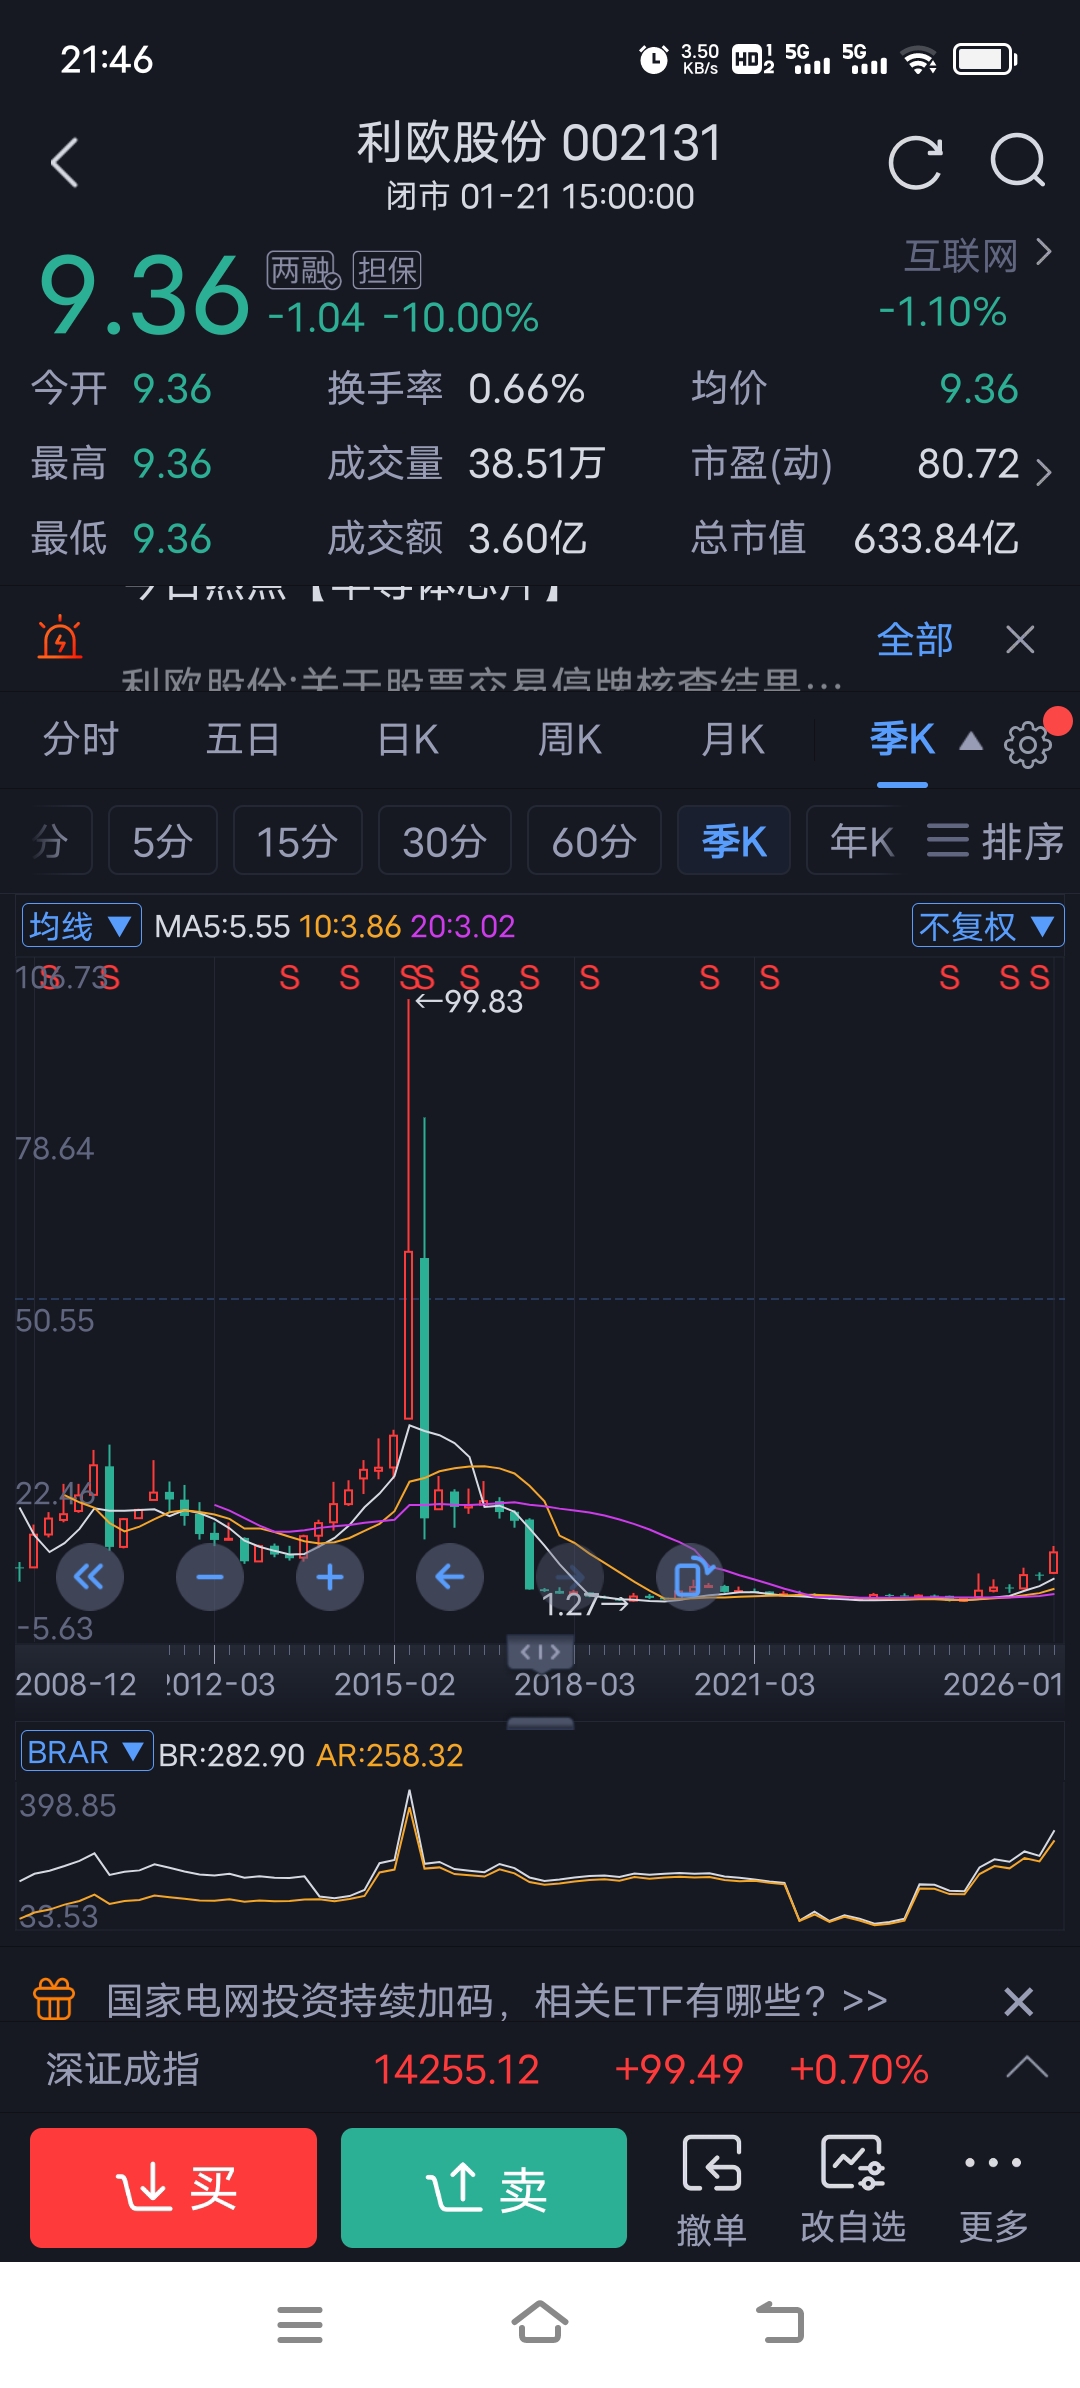
Task: Tap the 14255.12 index value
Action: (456, 2069)
